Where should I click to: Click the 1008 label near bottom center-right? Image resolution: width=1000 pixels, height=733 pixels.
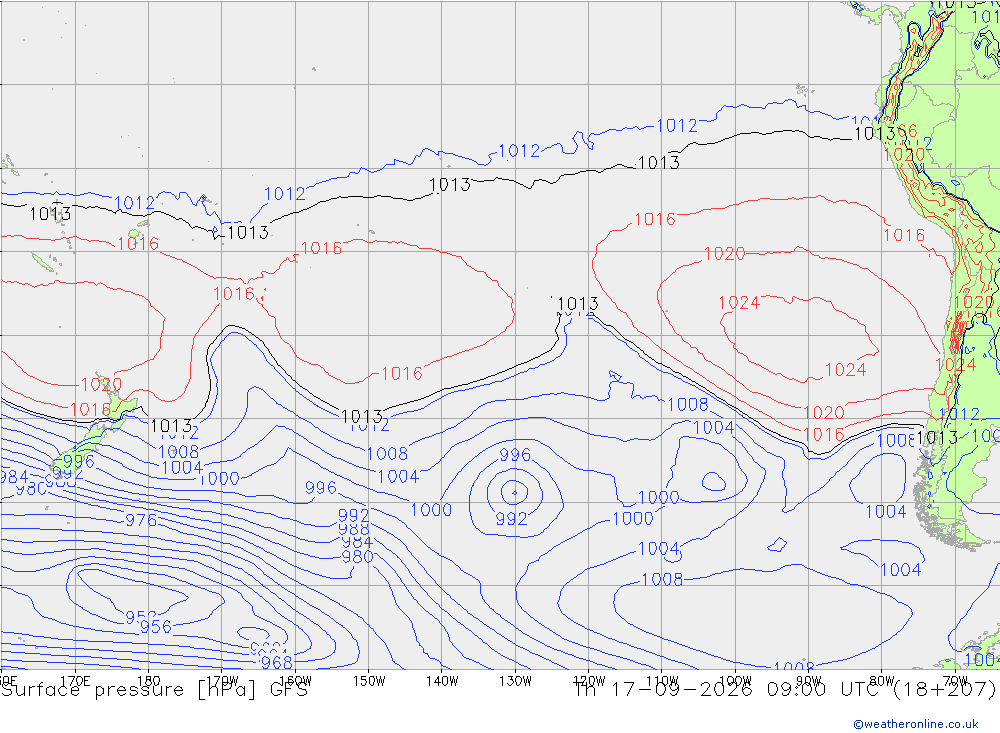[x=662, y=579]
